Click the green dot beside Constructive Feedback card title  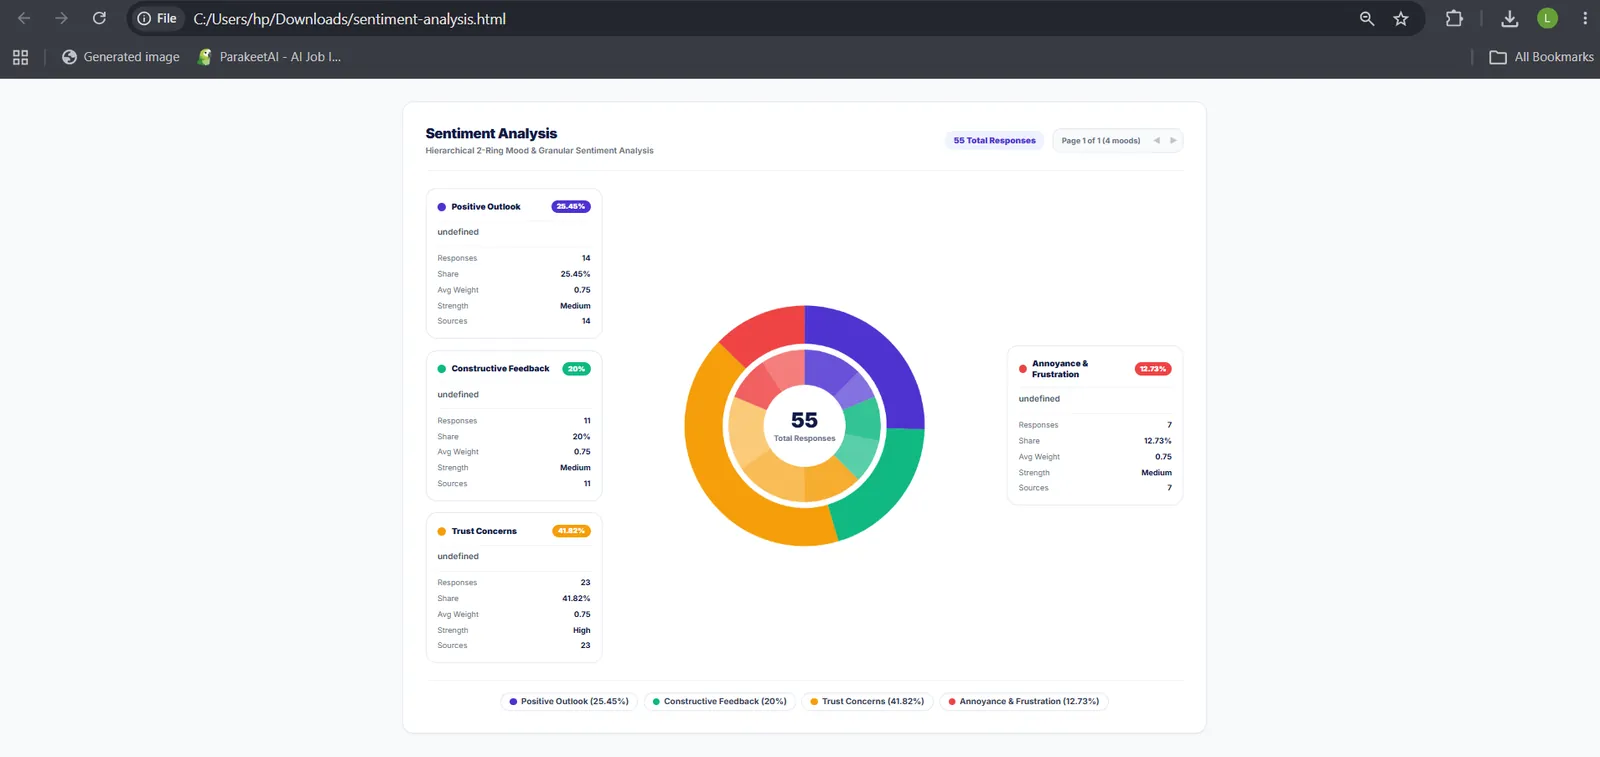442,369
